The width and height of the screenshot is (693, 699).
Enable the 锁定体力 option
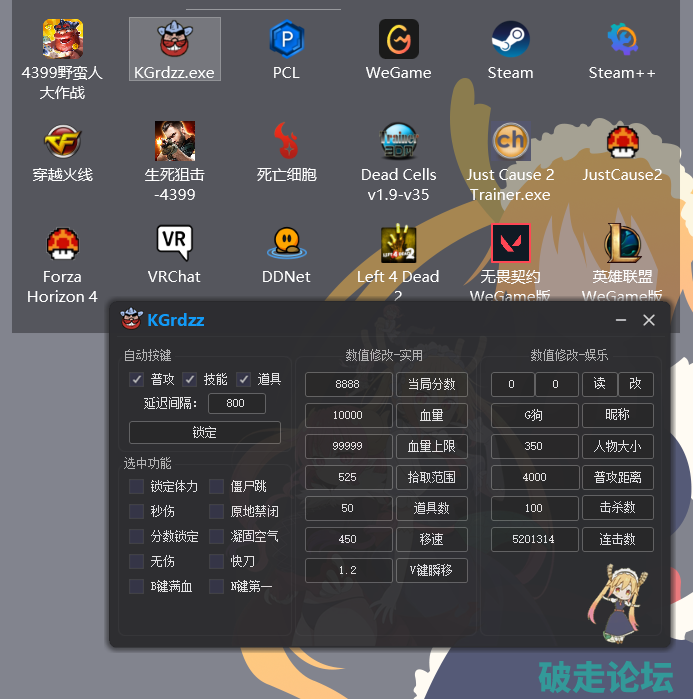tap(136, 487)
